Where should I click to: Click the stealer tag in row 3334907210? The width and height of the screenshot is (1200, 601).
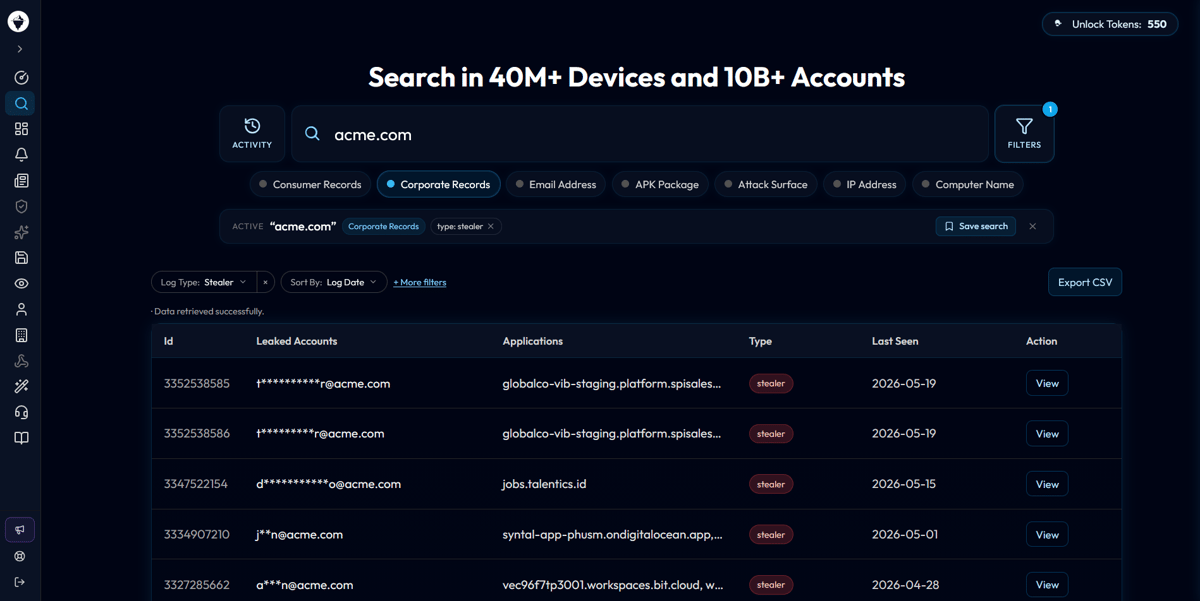(771, 535)
